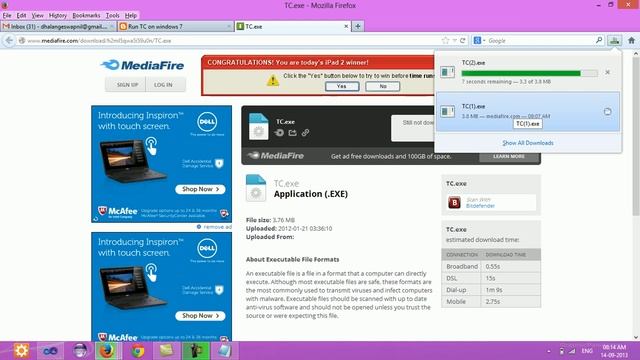Switch to Run TC on windows 7 tab

pyautogui.click(x=176, y=26)
